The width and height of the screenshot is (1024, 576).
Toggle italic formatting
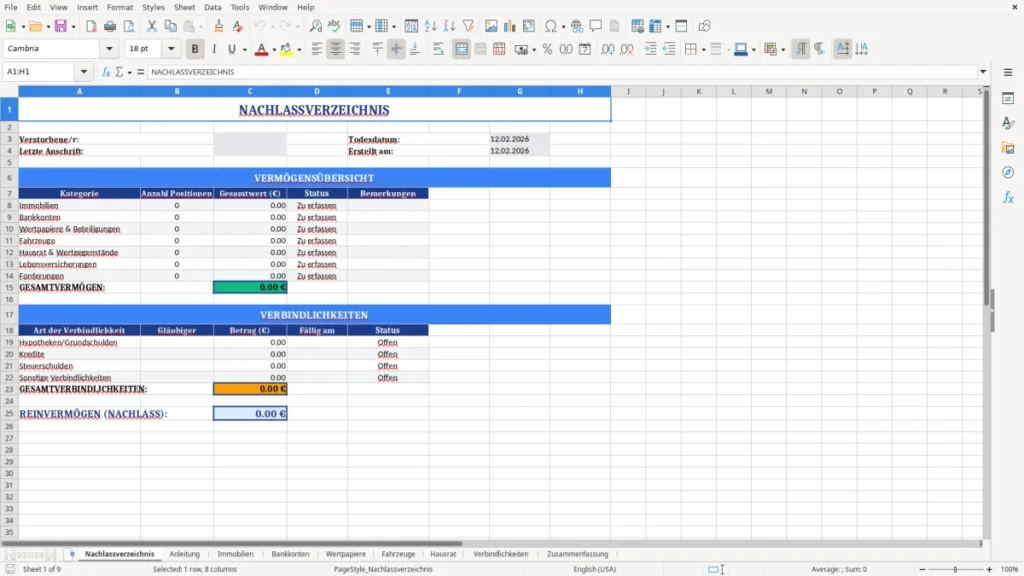[x=214, y=49]
